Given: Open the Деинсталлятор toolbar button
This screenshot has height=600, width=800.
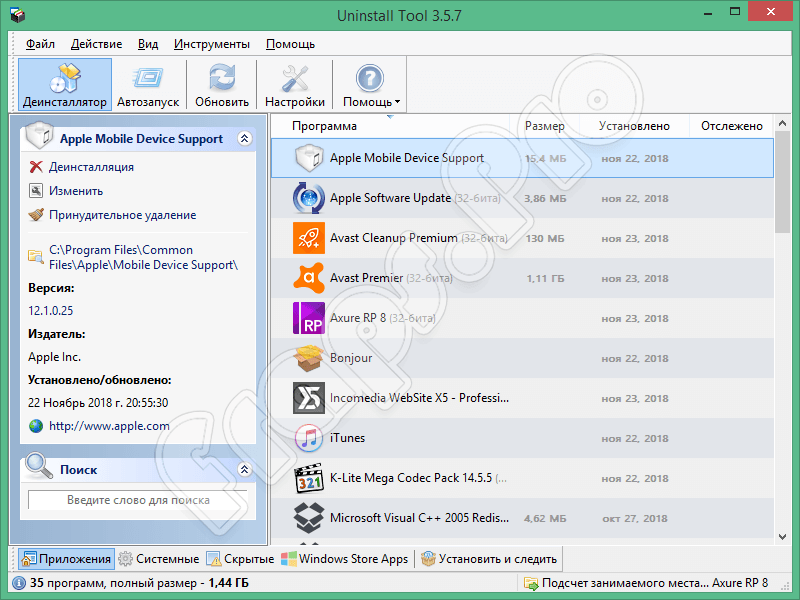Looking at the screenshot, I should [x=65, y=84].
